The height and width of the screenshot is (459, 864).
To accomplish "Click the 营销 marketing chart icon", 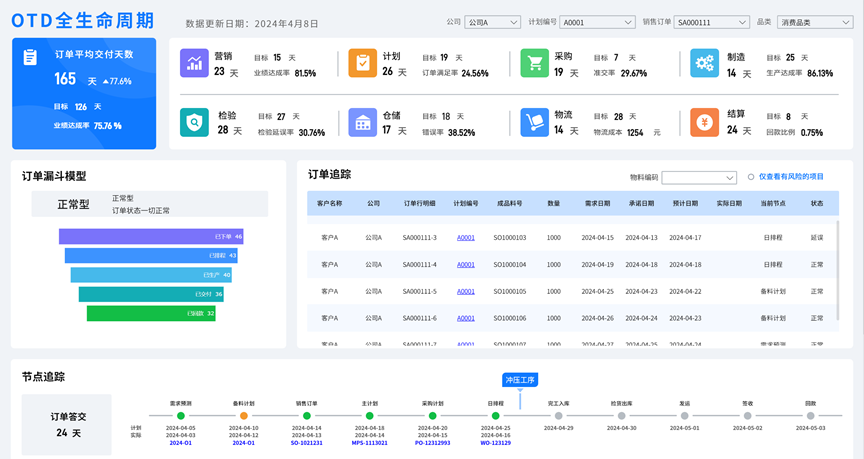I will point(194,63).
